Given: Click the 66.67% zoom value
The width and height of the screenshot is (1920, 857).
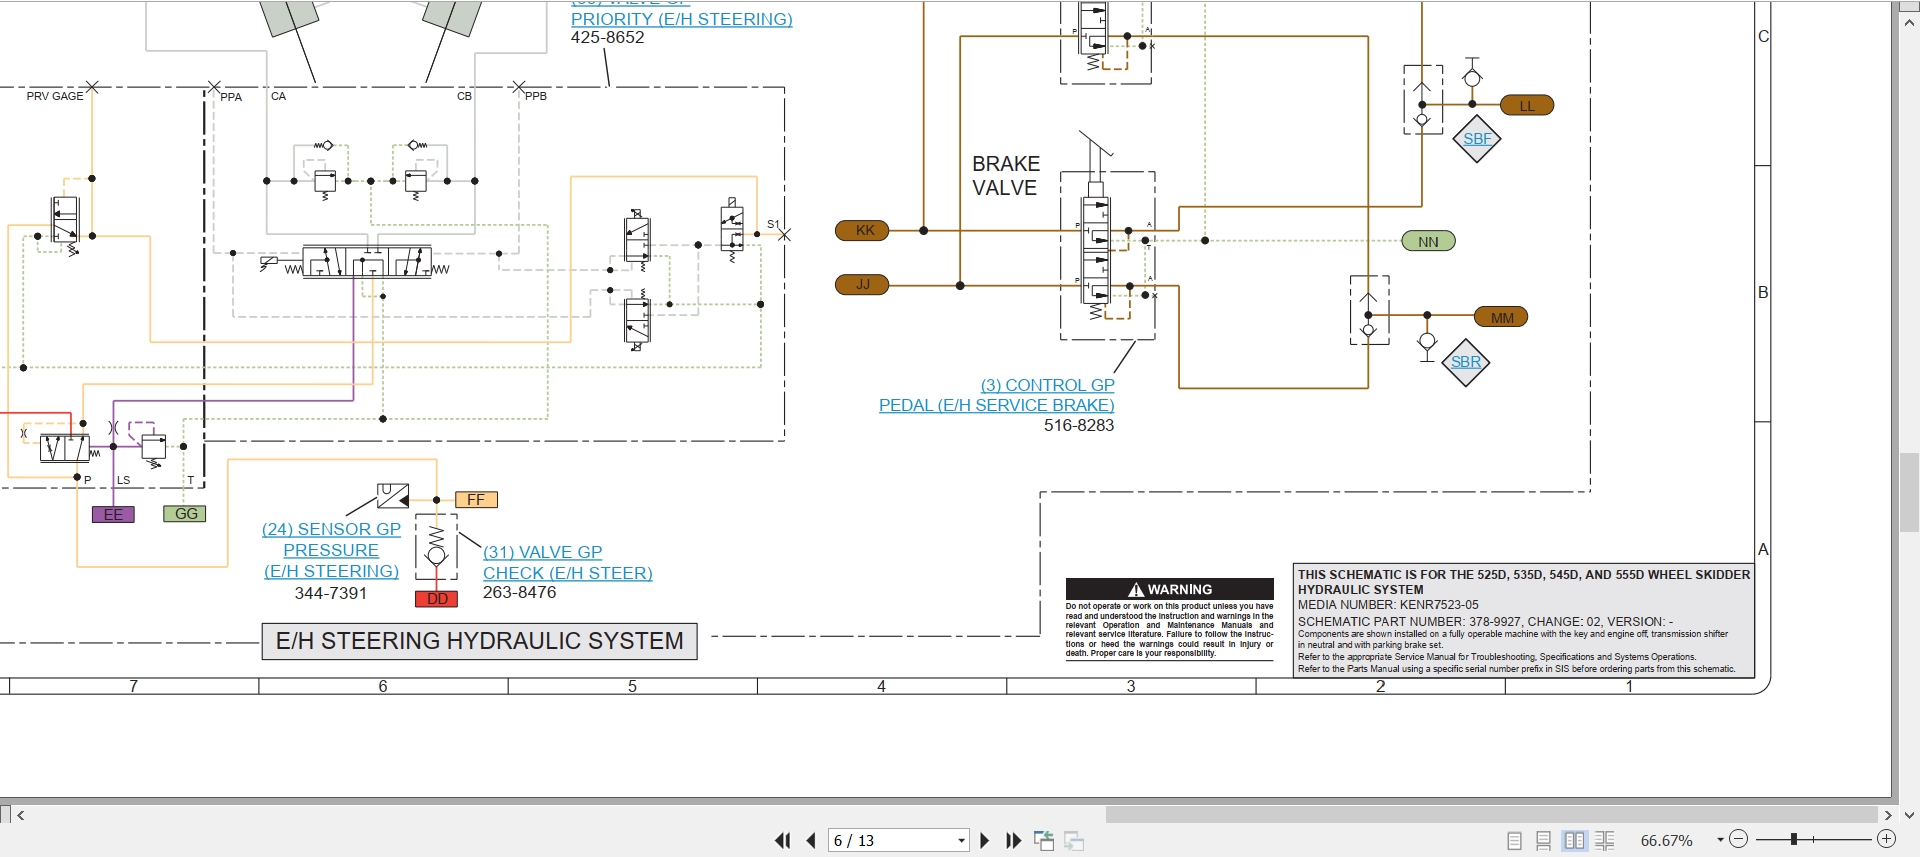Looking at the screenshot, I should (1666, 841).
